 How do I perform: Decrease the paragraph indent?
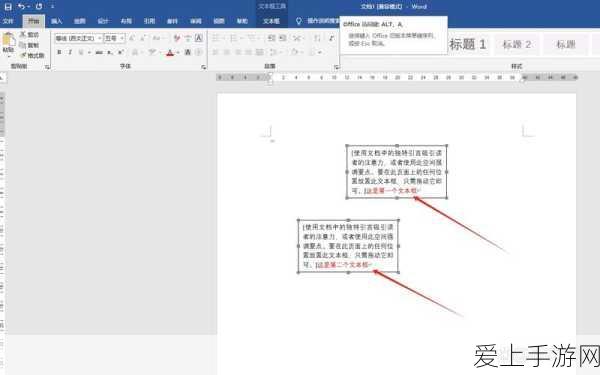pos(271,38)
